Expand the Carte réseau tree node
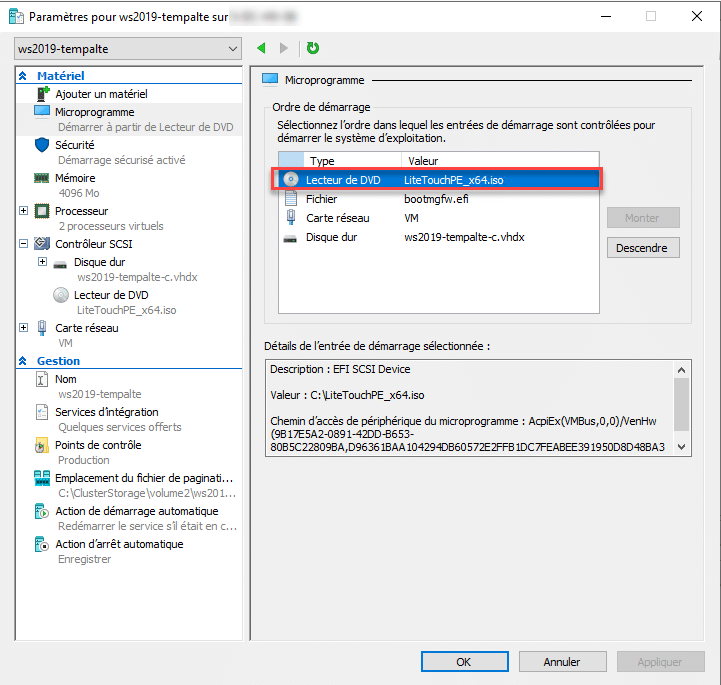Screen dimensions: 721x685 pyautogui.click(x=24, y=328)
